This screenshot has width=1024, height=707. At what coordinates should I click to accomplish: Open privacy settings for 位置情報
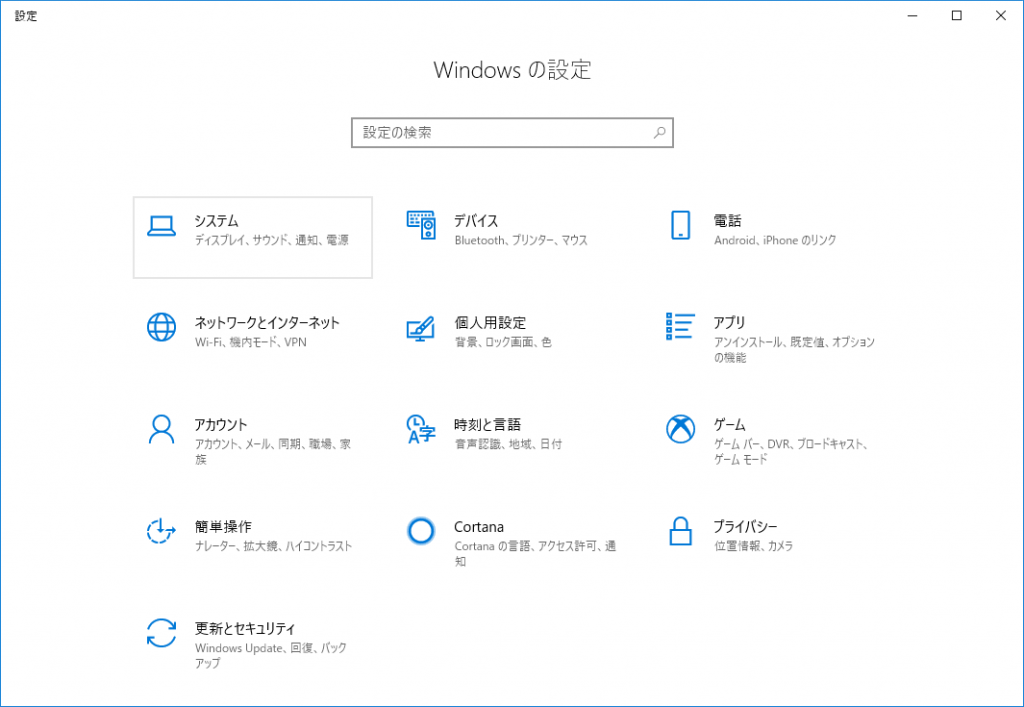point(738,546)
